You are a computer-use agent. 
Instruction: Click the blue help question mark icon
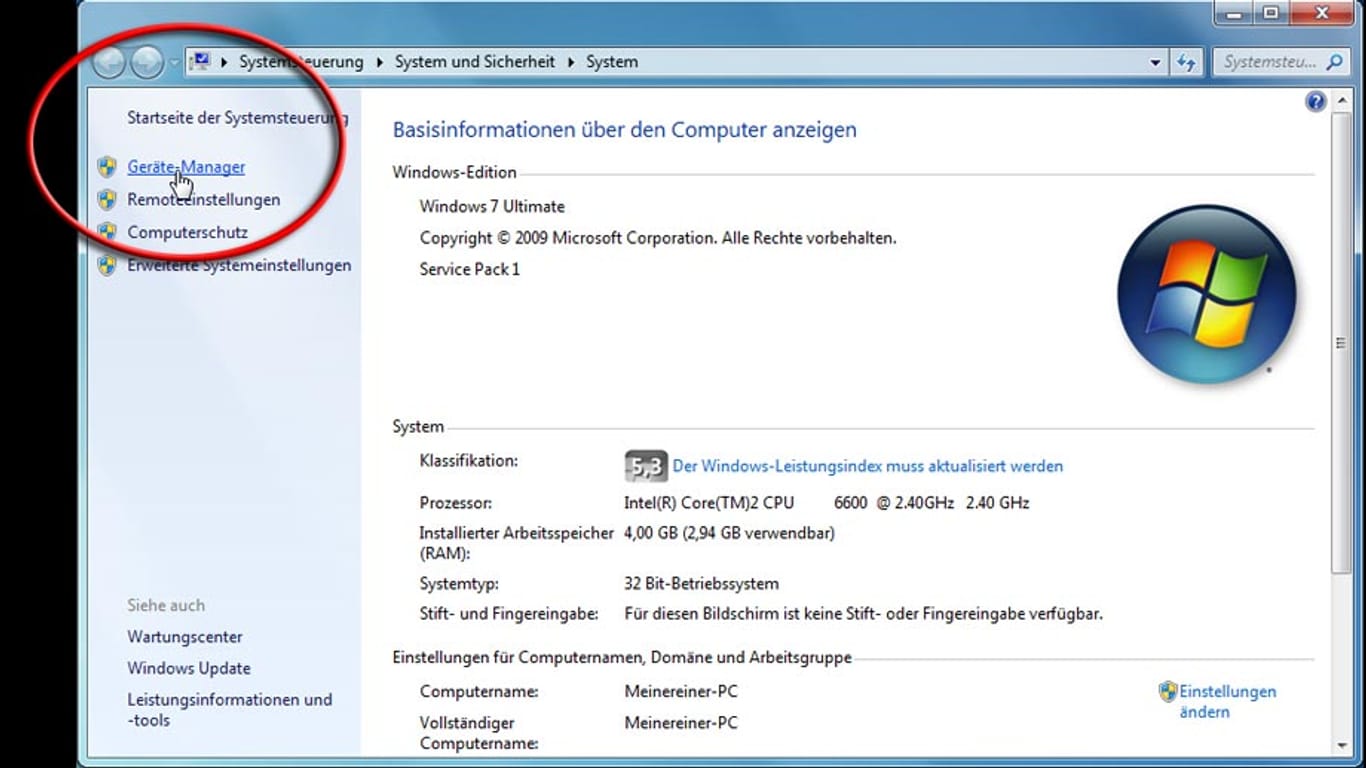tap(1316, 101)
